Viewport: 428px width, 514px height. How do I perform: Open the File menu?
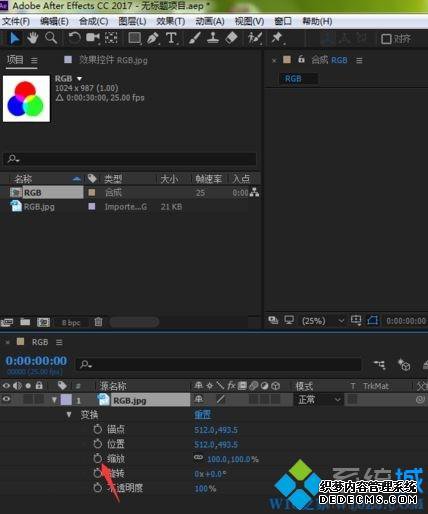tap(16, 21)
